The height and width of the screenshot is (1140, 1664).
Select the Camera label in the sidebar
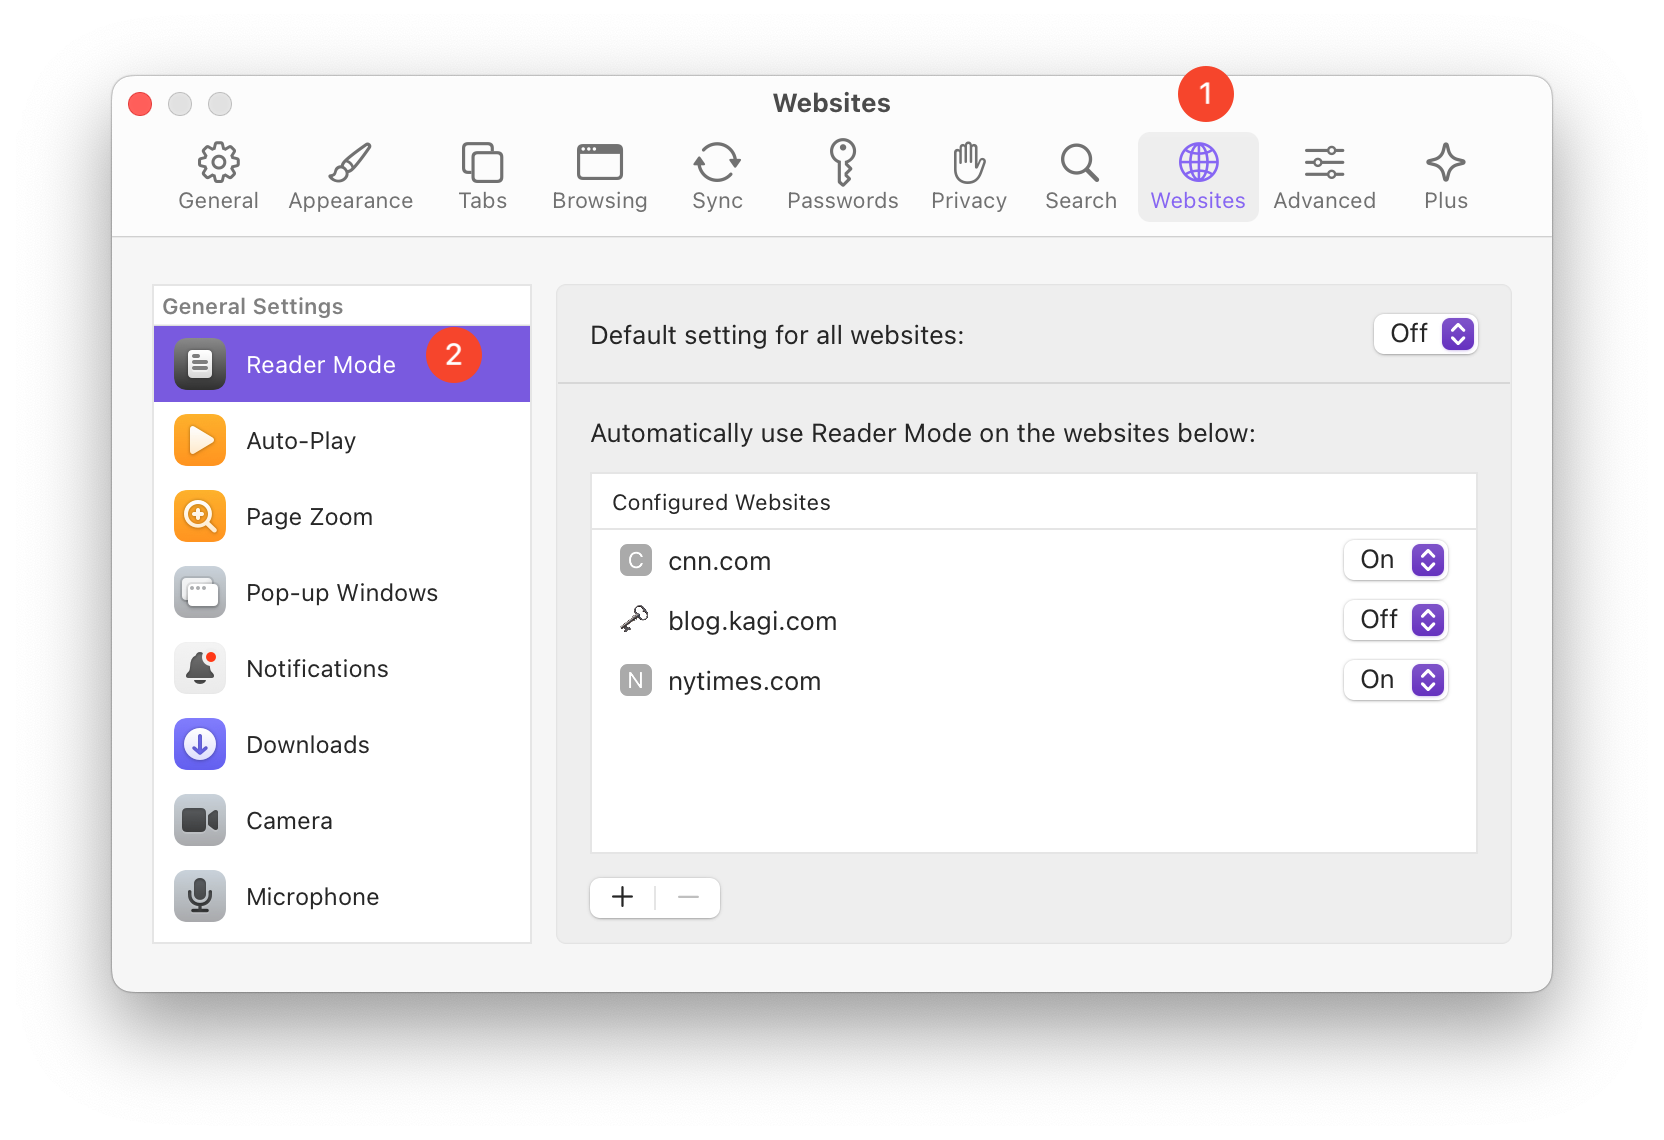pyautogui.click(x=290, y=821)
